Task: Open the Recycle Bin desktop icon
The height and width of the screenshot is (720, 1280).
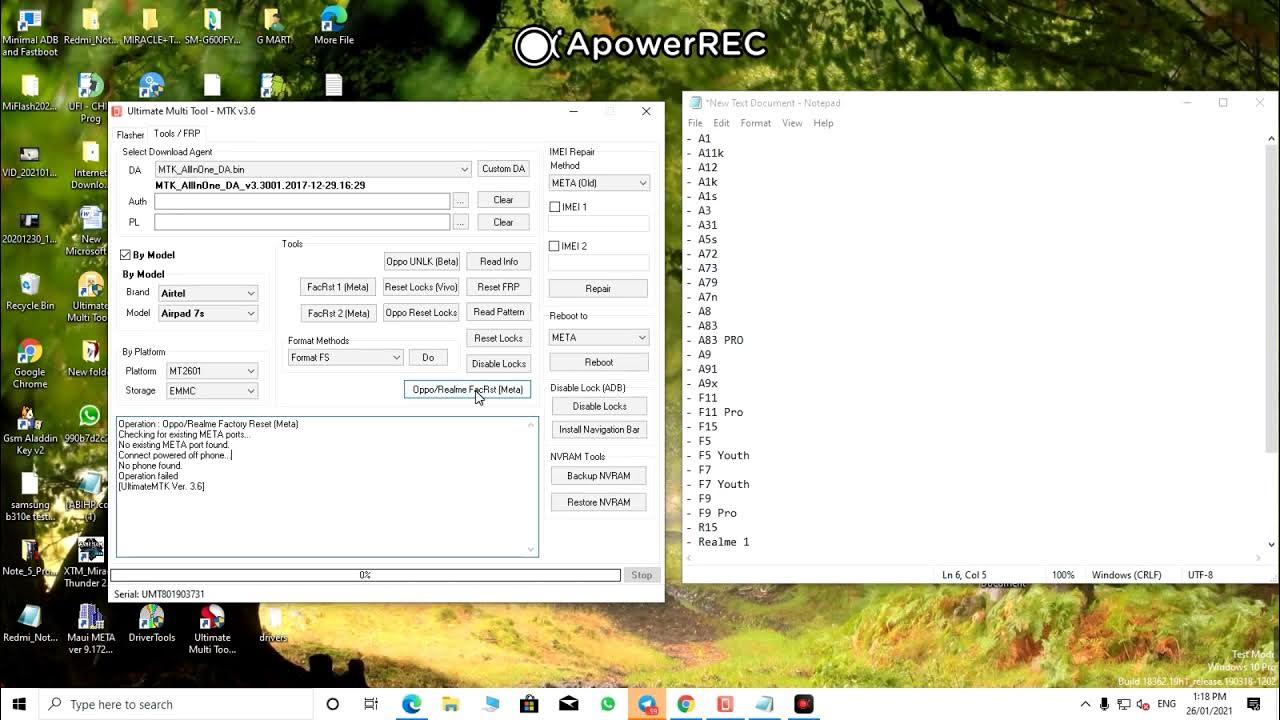Action: [30, 292]
